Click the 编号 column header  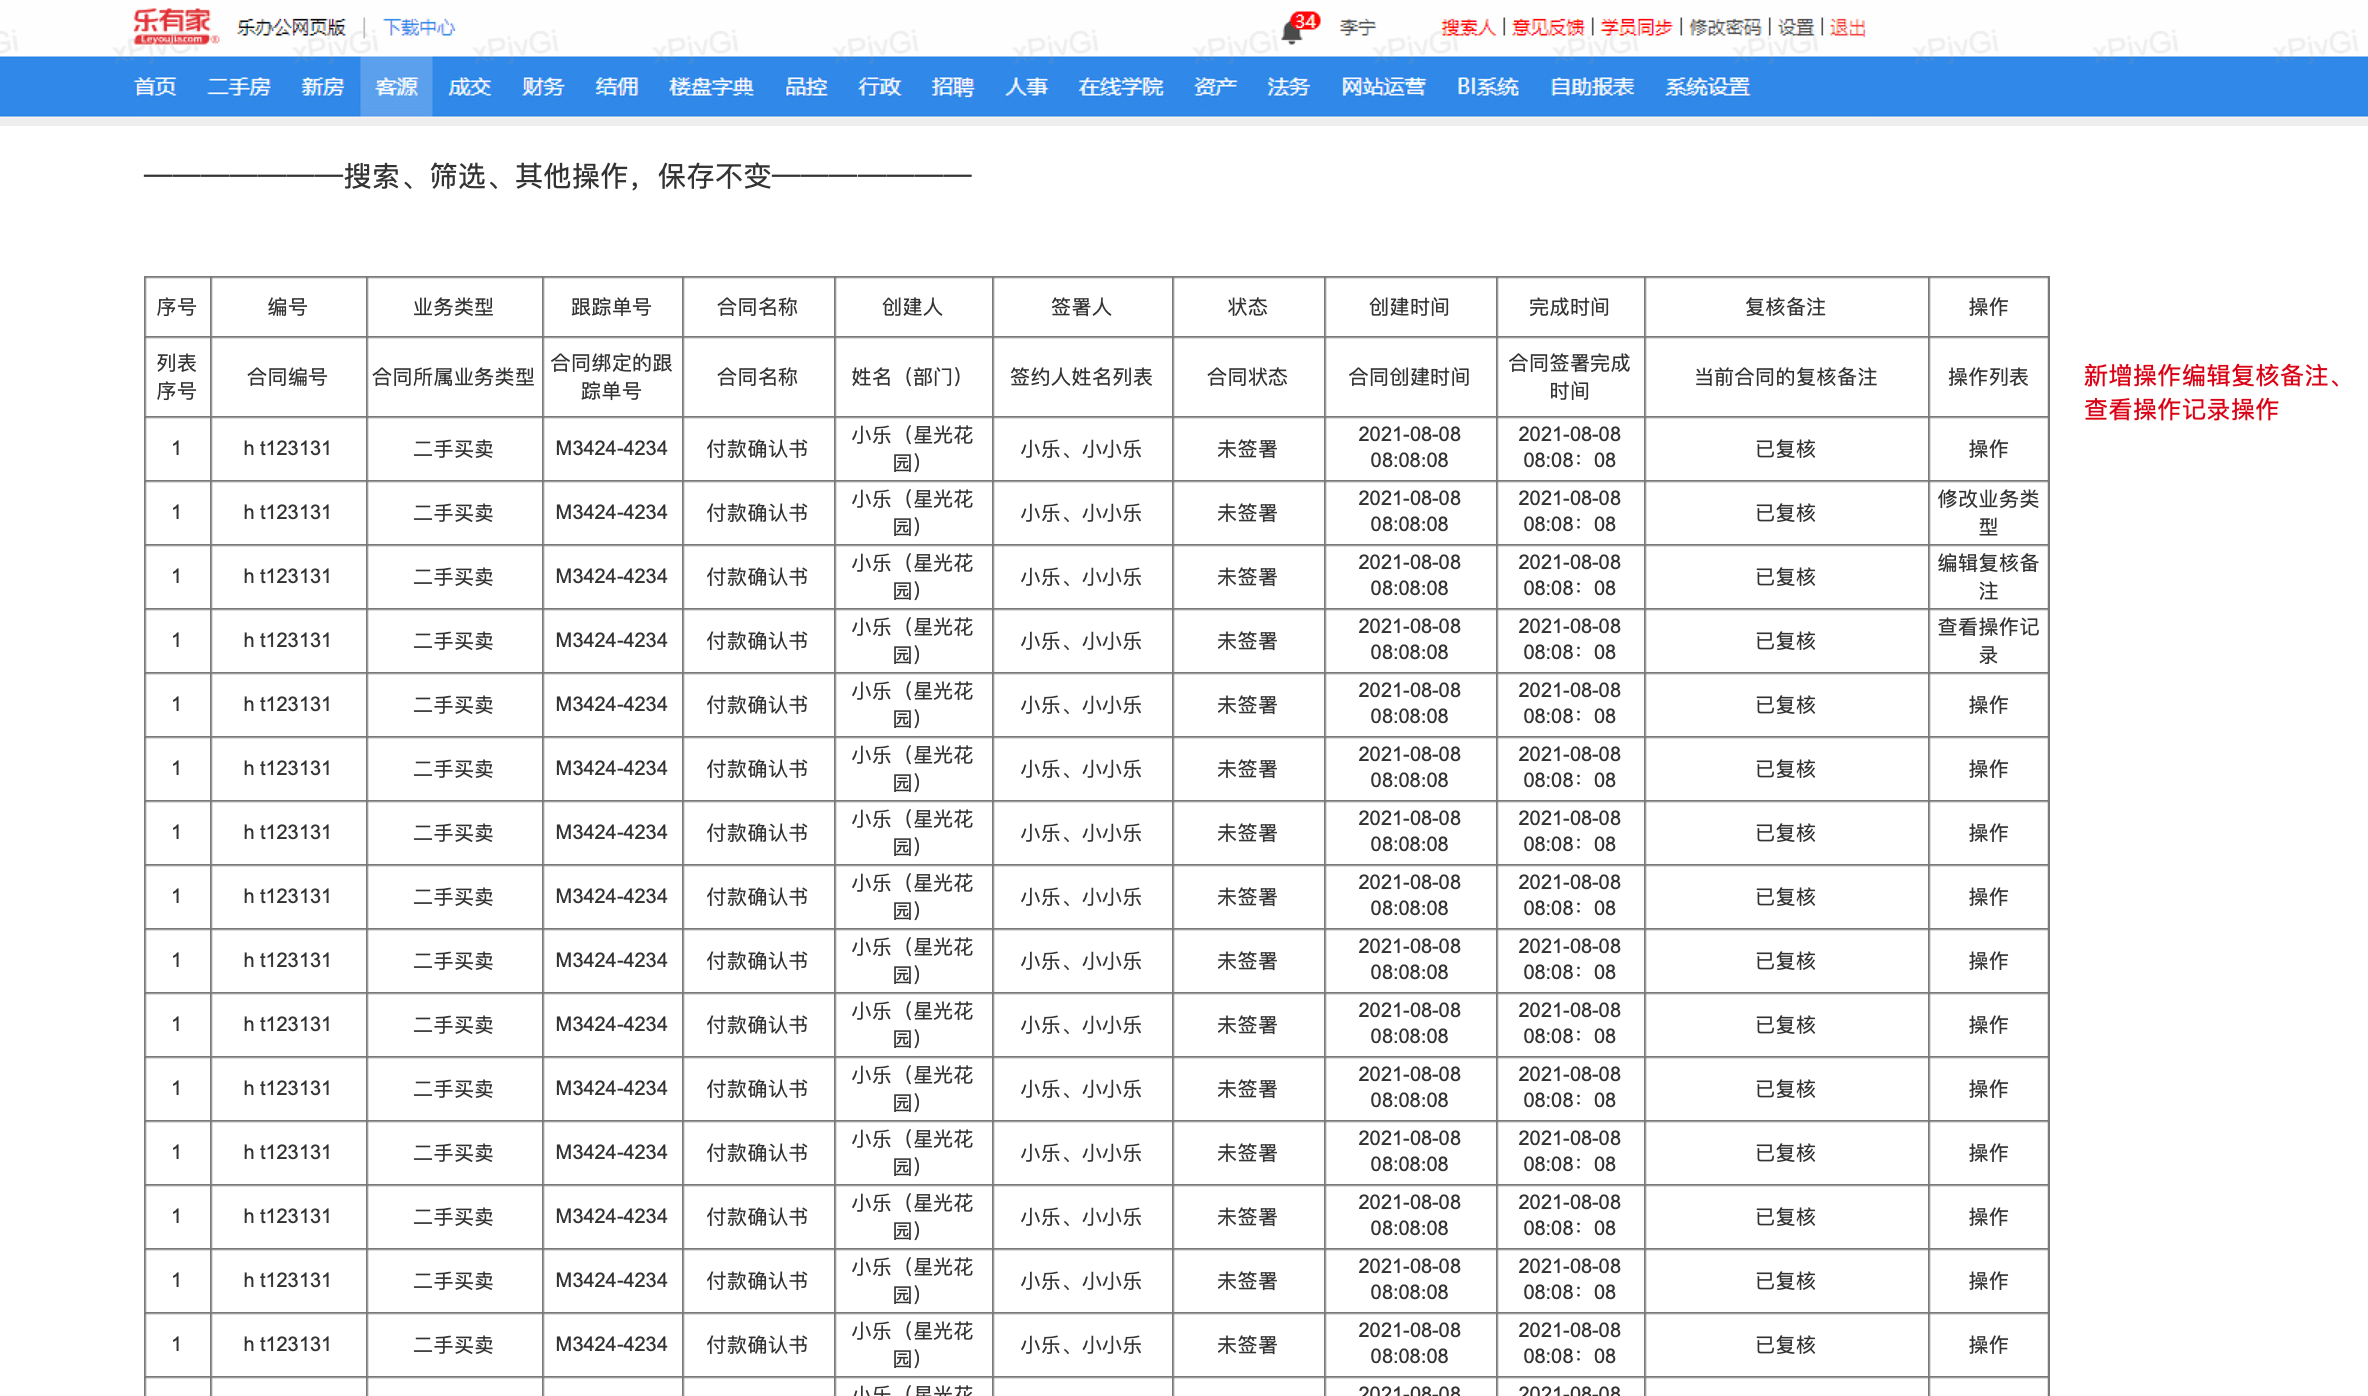[288, 307]
